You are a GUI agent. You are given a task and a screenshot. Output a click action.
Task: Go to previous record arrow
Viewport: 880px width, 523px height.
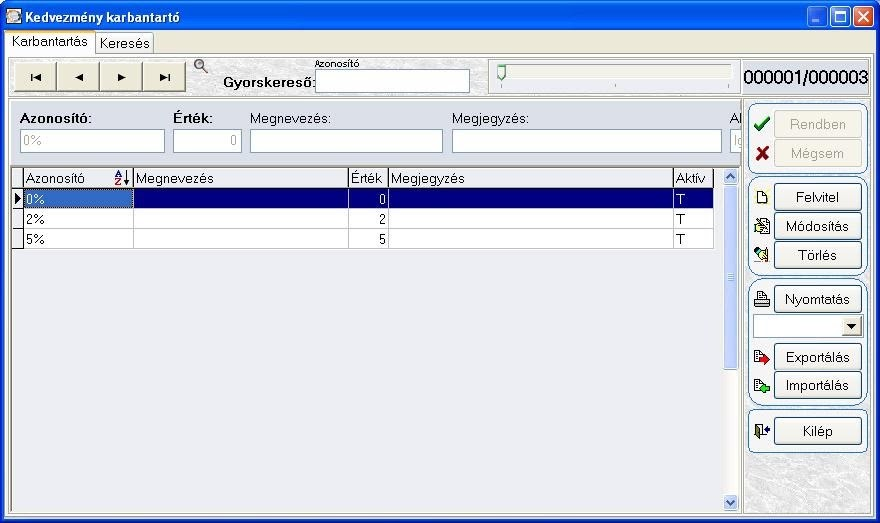(x=79, y=77)
